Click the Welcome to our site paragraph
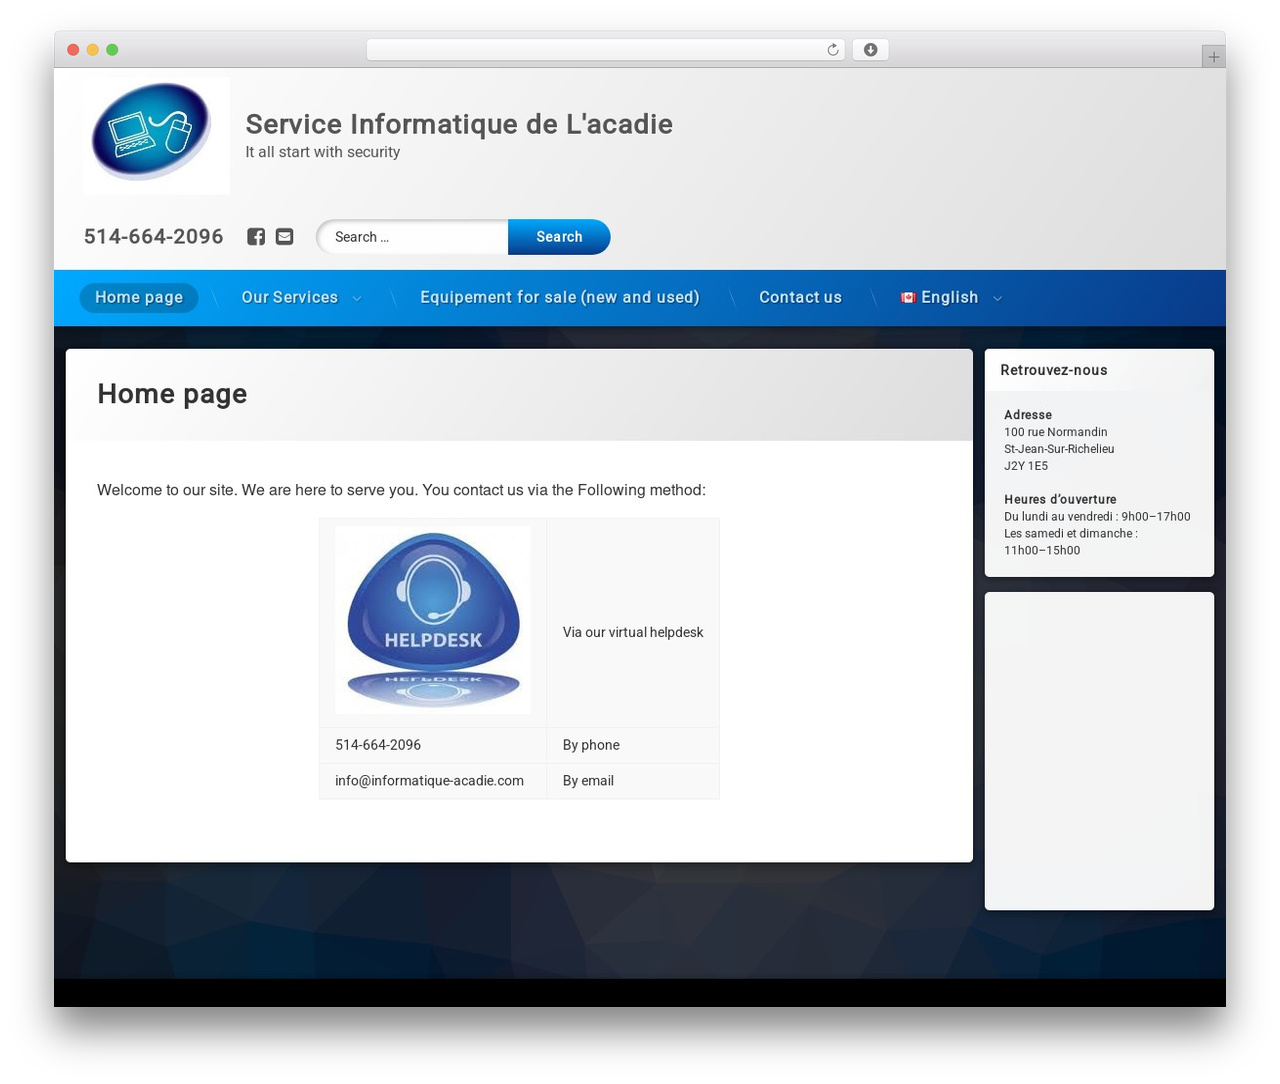The width and height of the screenshot is (1280, 1084). 401,490
